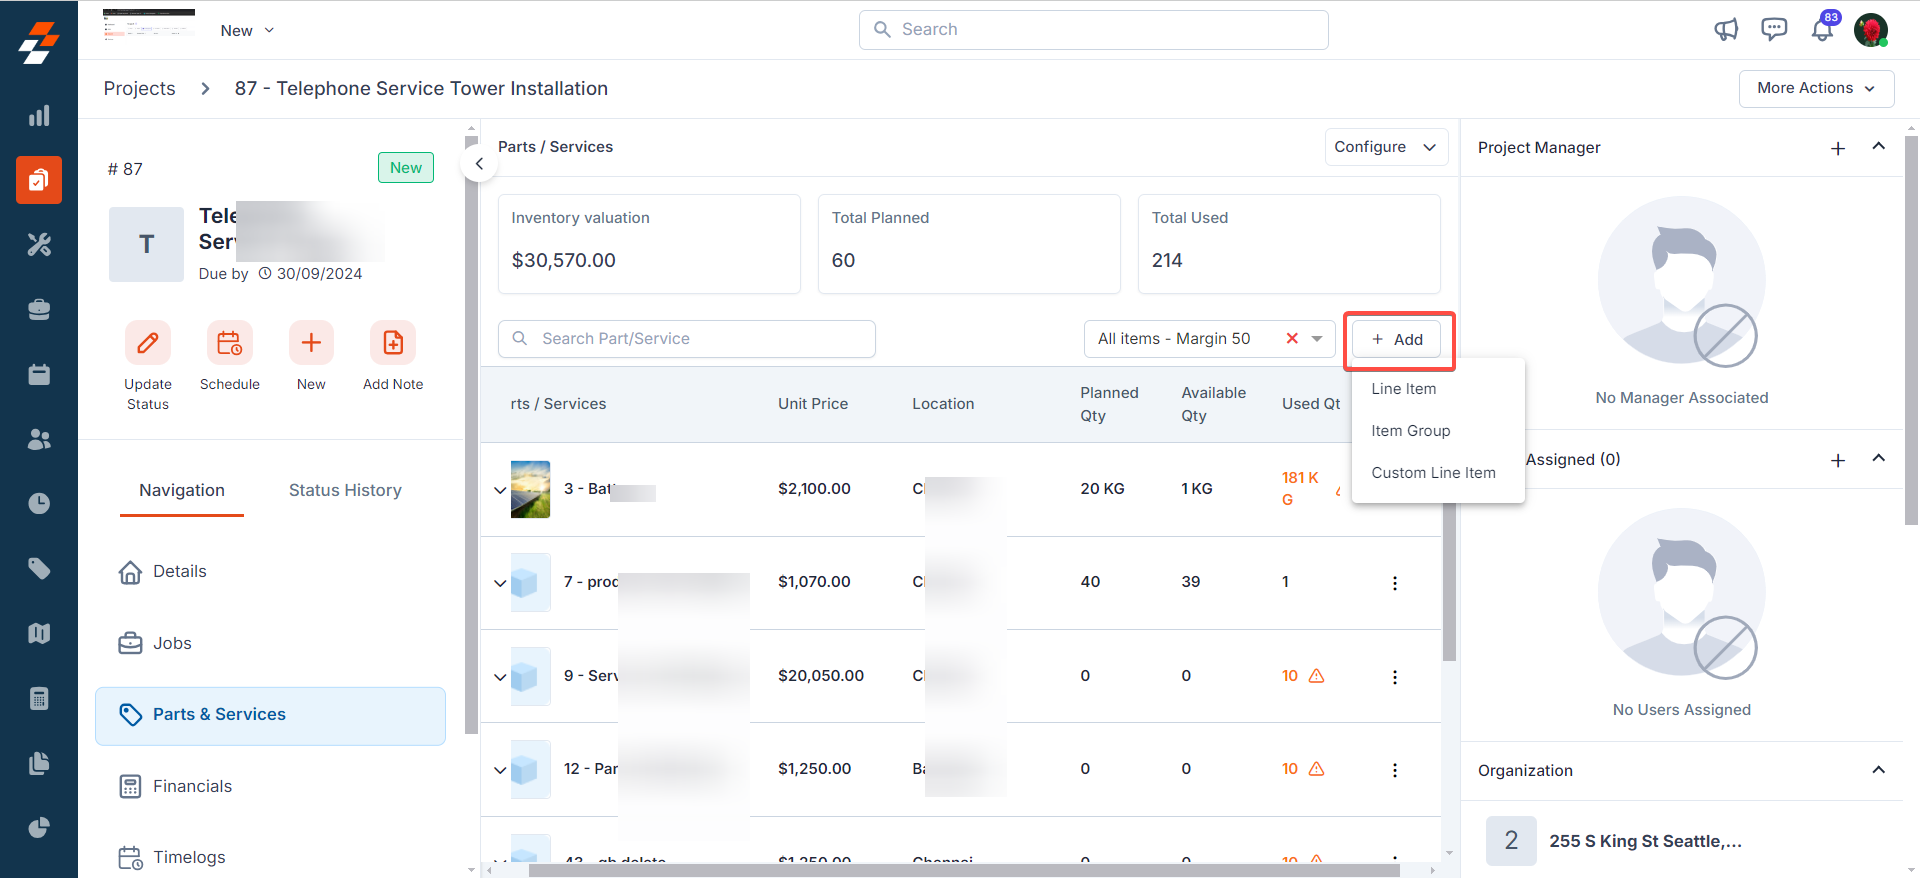Open three-dot menu for item 7 row
Screen dimensions: 1920x878
pyautogui.click(x=1395, y=583)
